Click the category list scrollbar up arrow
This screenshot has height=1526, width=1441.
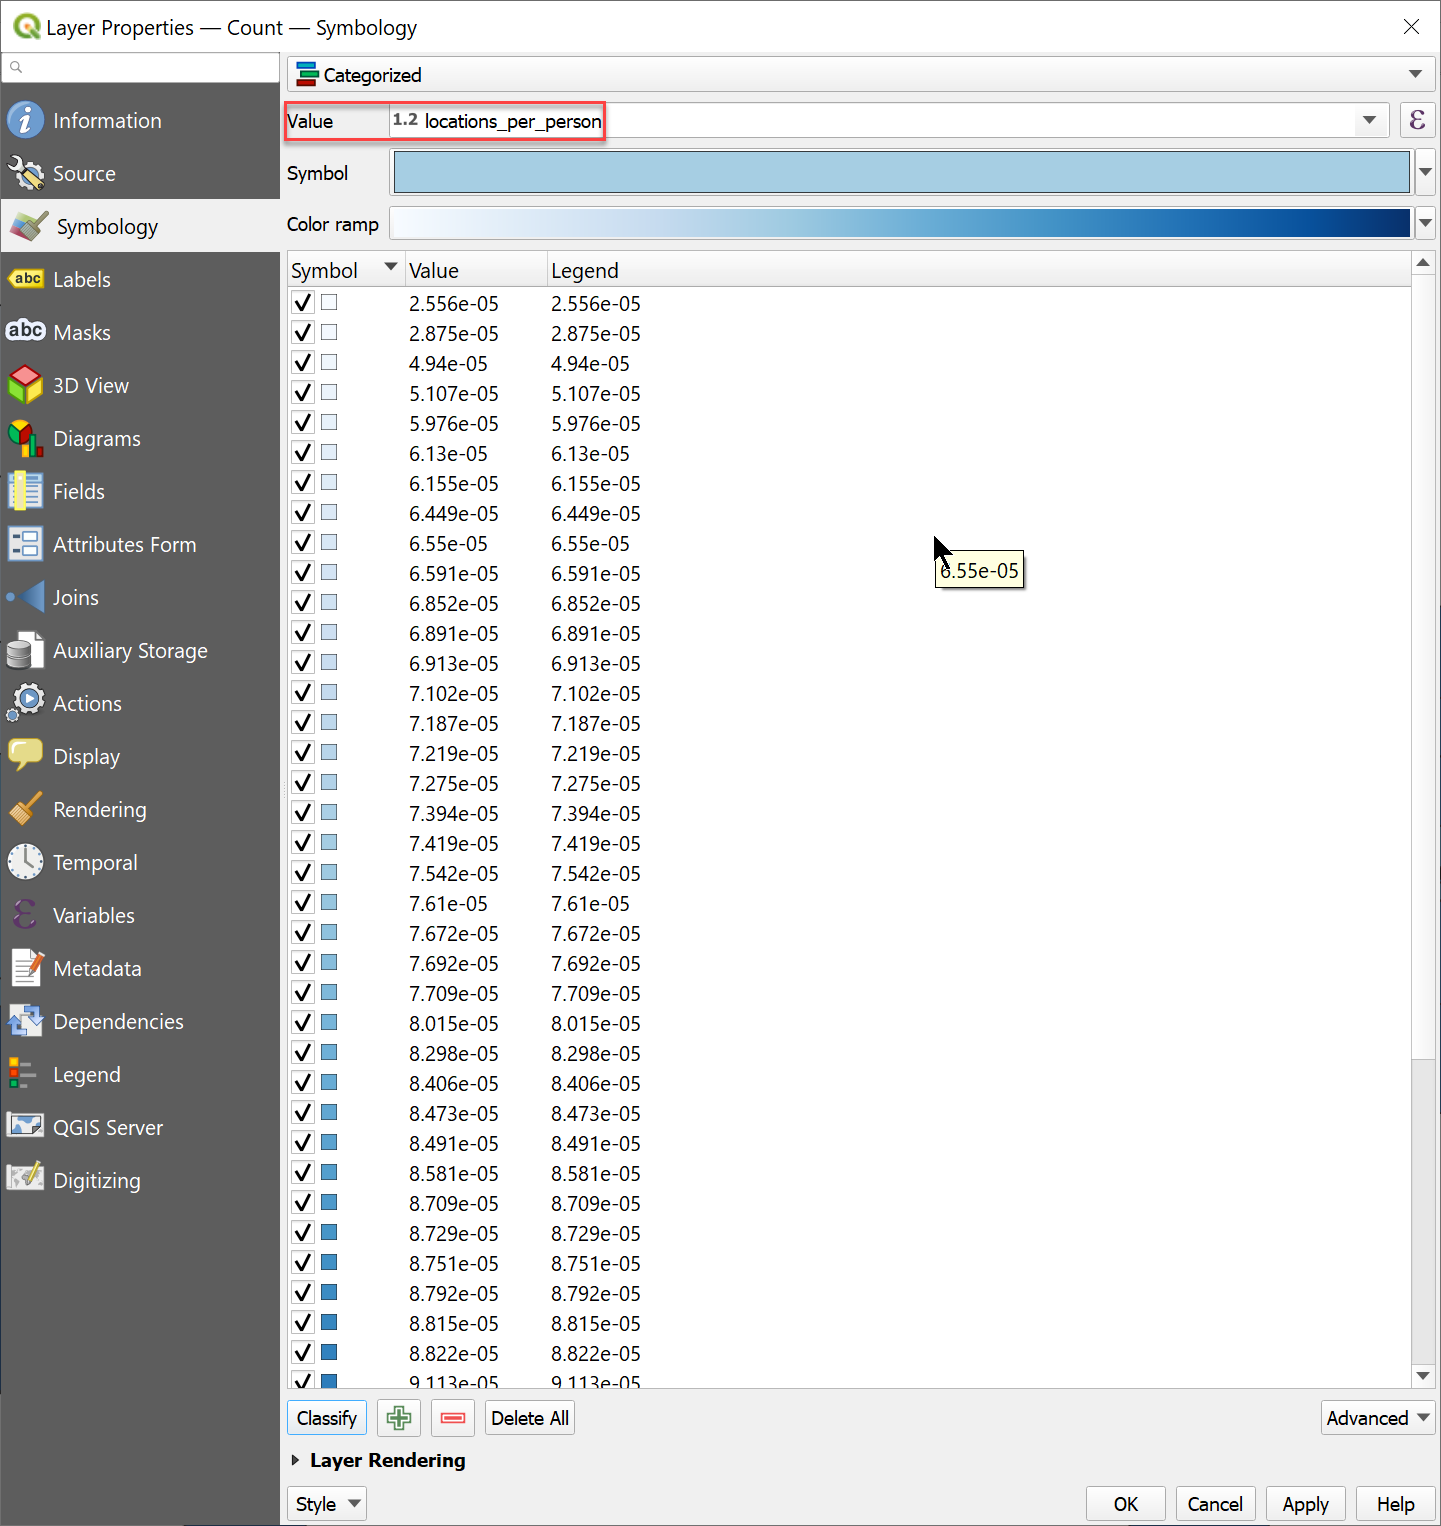[x=1423, y=263]
